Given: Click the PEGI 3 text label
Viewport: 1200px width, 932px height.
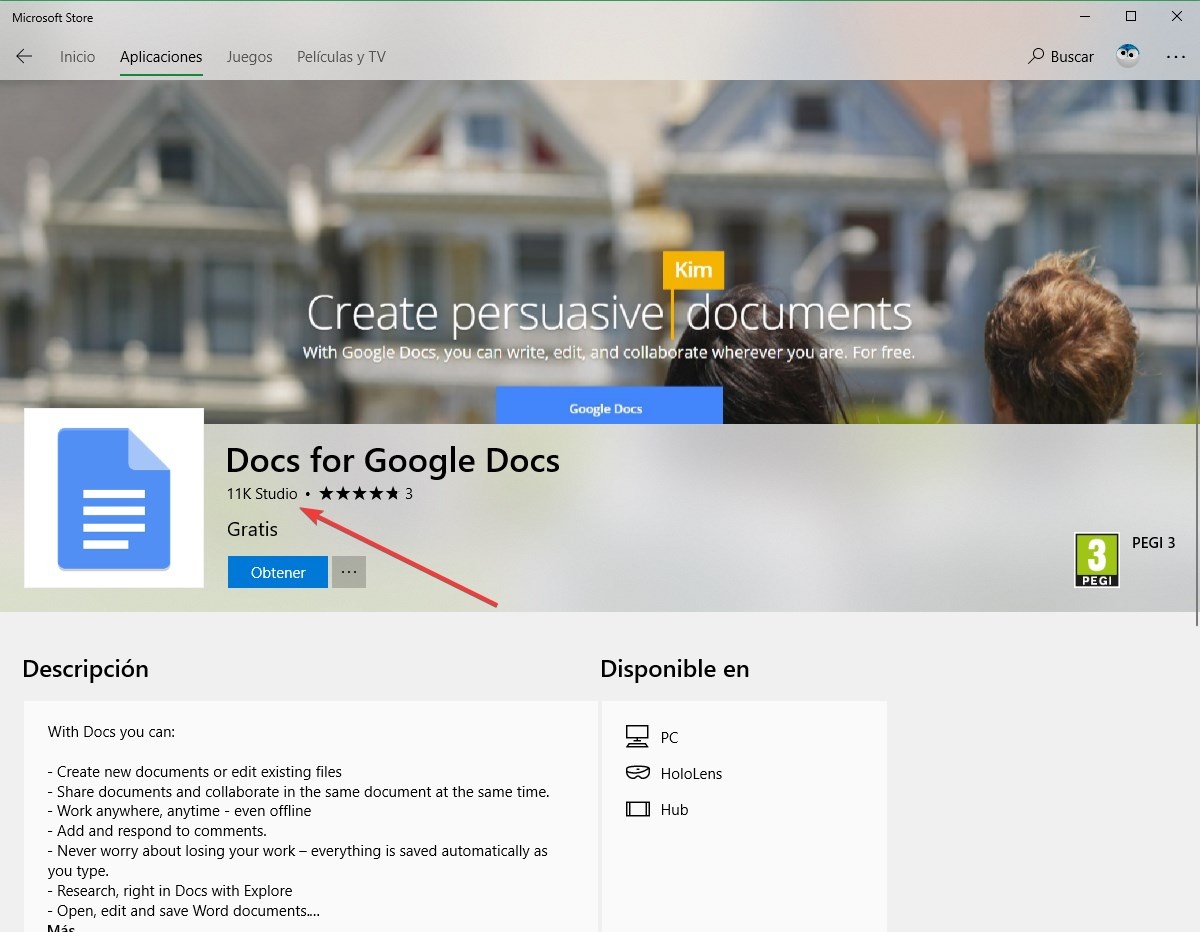Looking at the screenshot, I should [x=1153, y=543].
